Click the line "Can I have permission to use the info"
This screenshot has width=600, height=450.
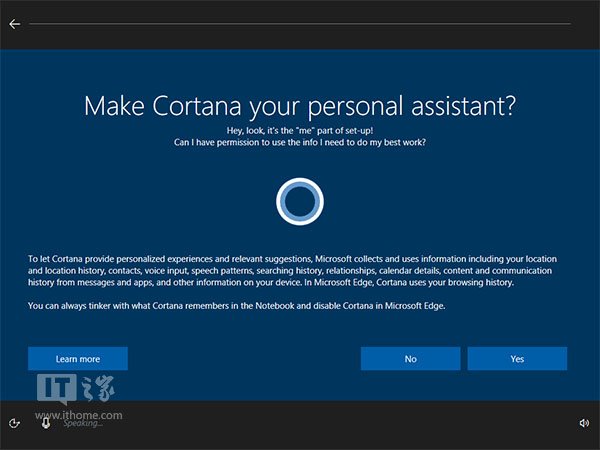pos(300,142)
